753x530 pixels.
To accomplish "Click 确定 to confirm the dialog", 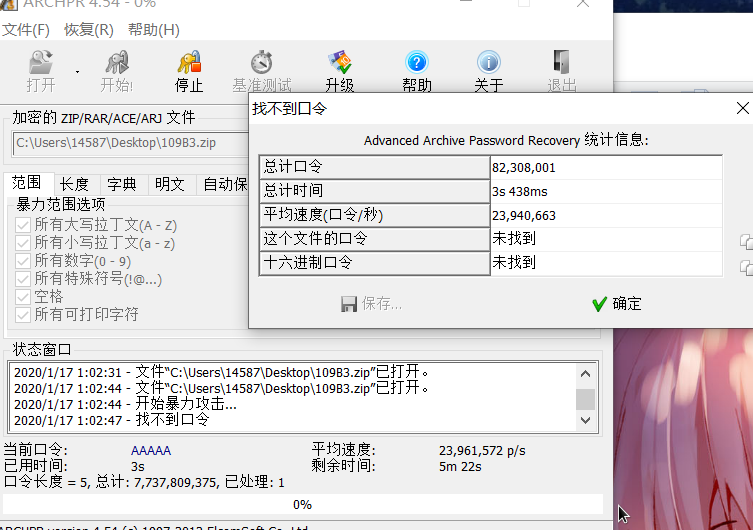I will (x=617, y=303).
